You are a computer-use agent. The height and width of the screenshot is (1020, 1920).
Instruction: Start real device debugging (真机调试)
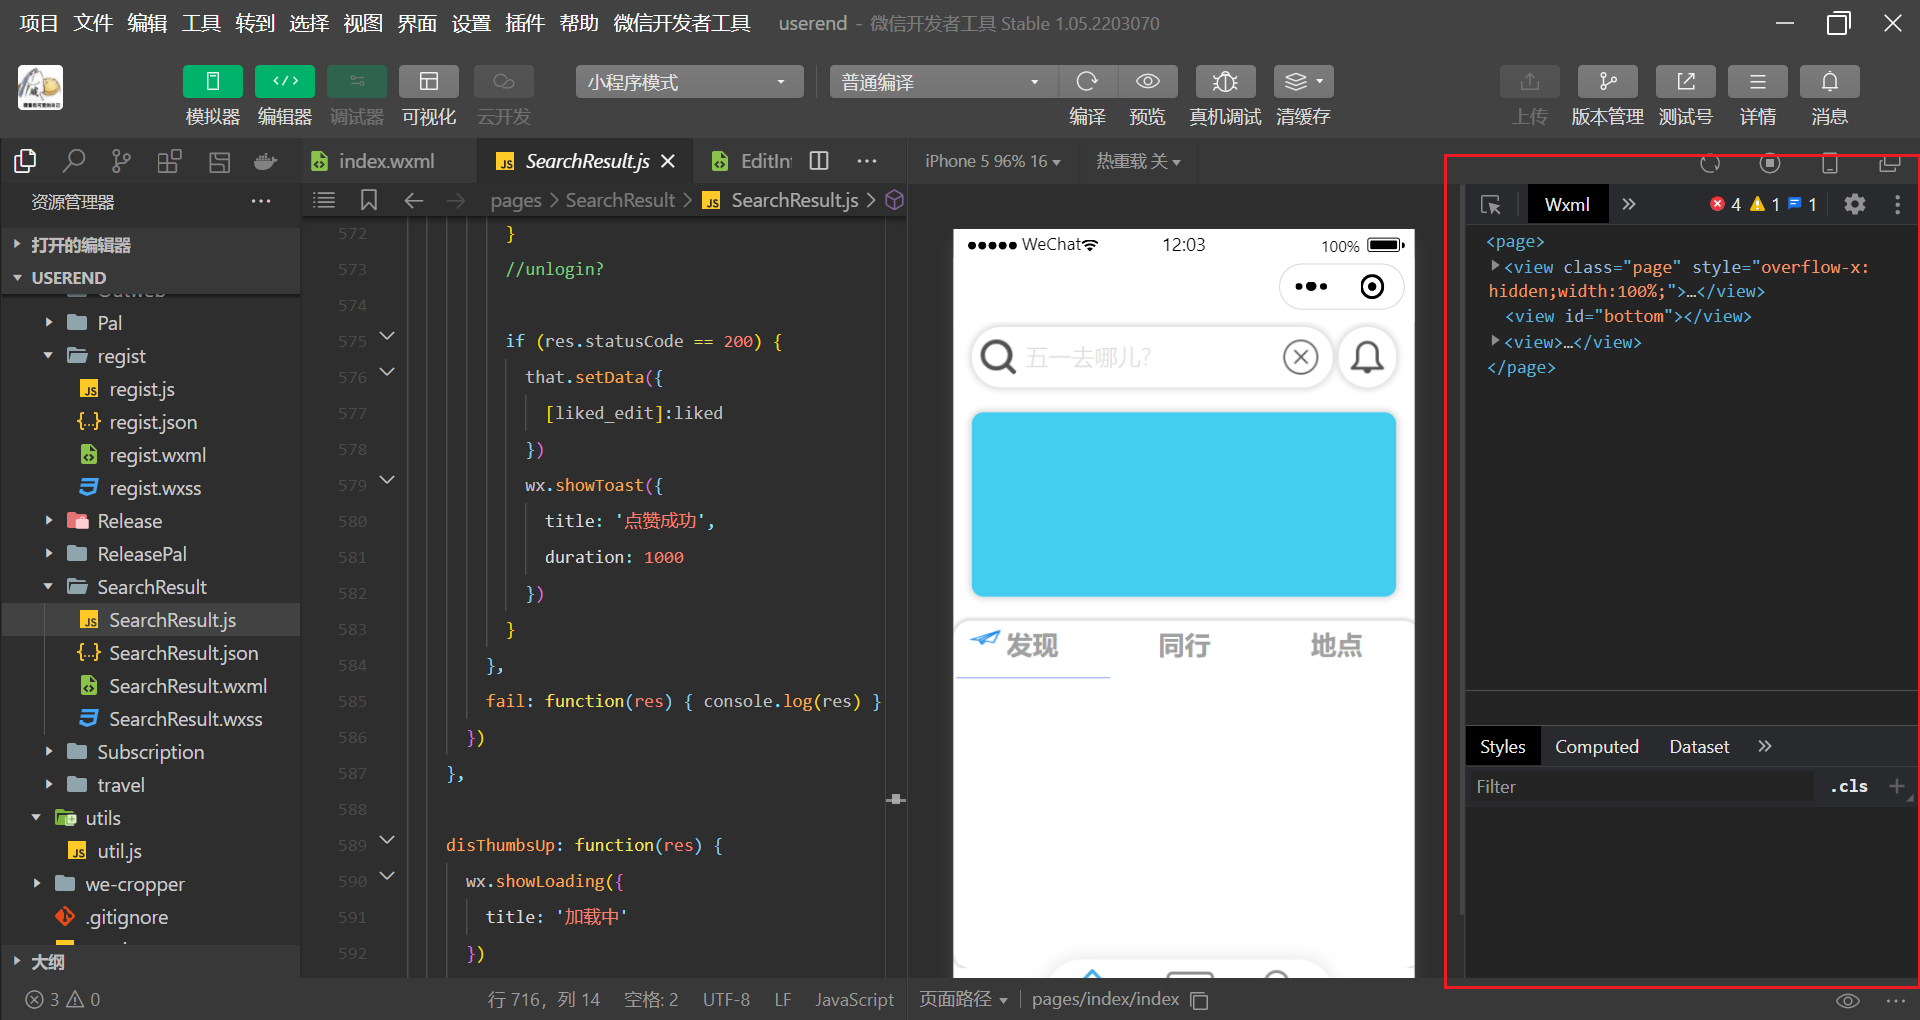click(1225, 82)
